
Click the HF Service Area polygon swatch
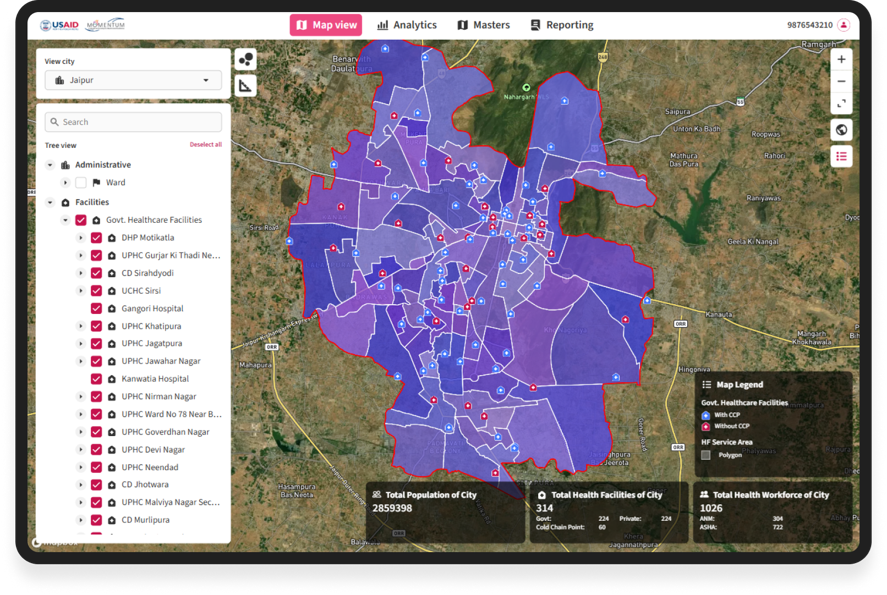706,455
